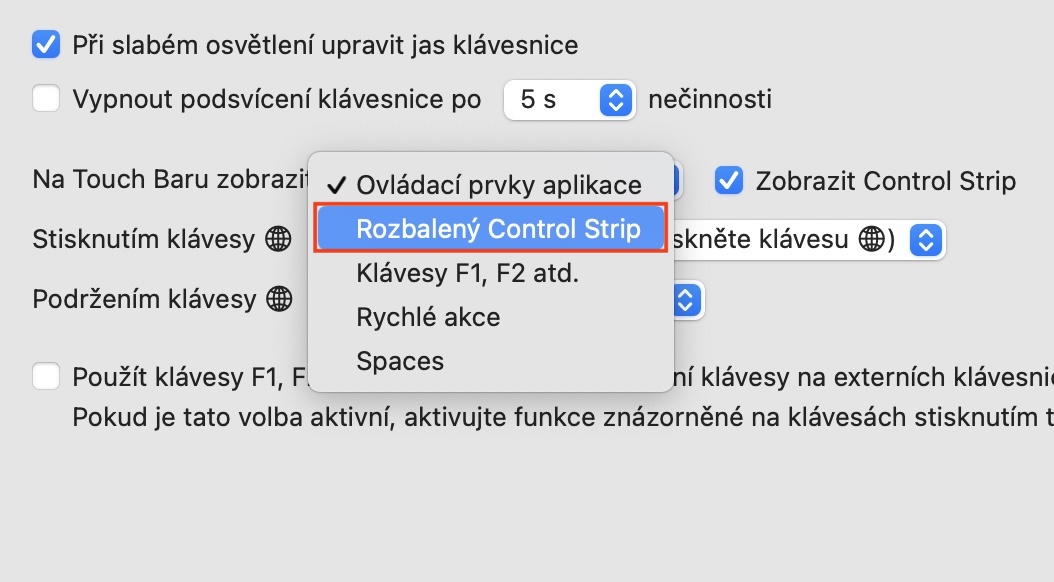Image resolution: width=1054 pixels, height=582 pixels.
Task: Enable using F1, F2 keys as standard keys
Action: click(x=46, y=377)
